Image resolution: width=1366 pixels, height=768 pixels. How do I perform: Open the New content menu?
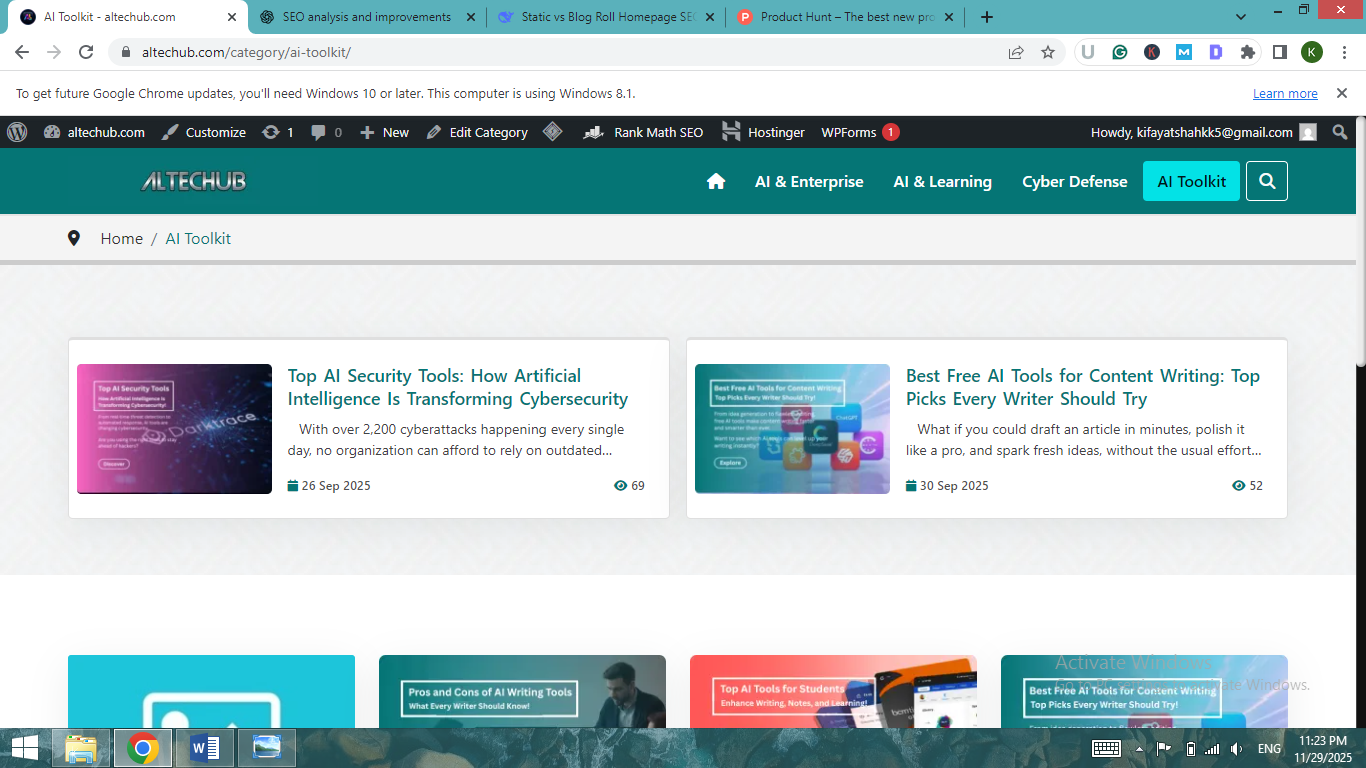tap(385, 132)
